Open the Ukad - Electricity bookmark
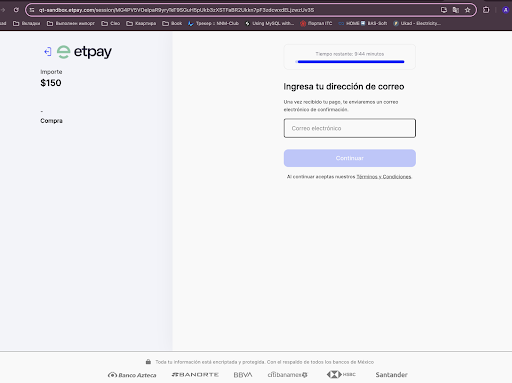 [417, 23]
